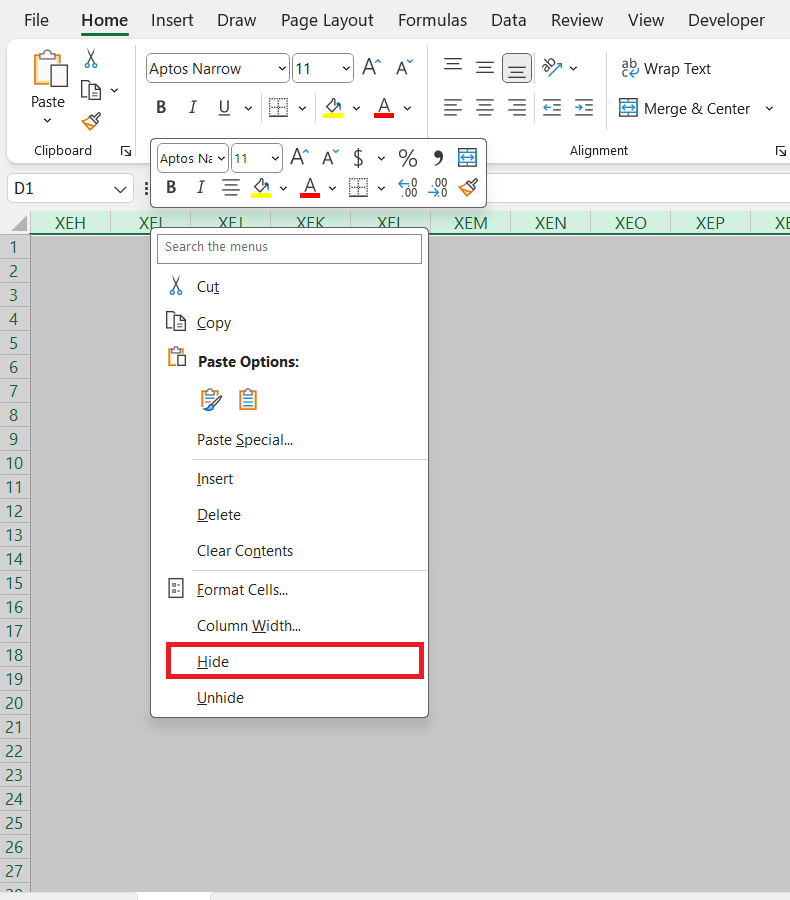Click the Orientation text rotation icon
This screenshot has width=790, height=900.
(552, 67)
